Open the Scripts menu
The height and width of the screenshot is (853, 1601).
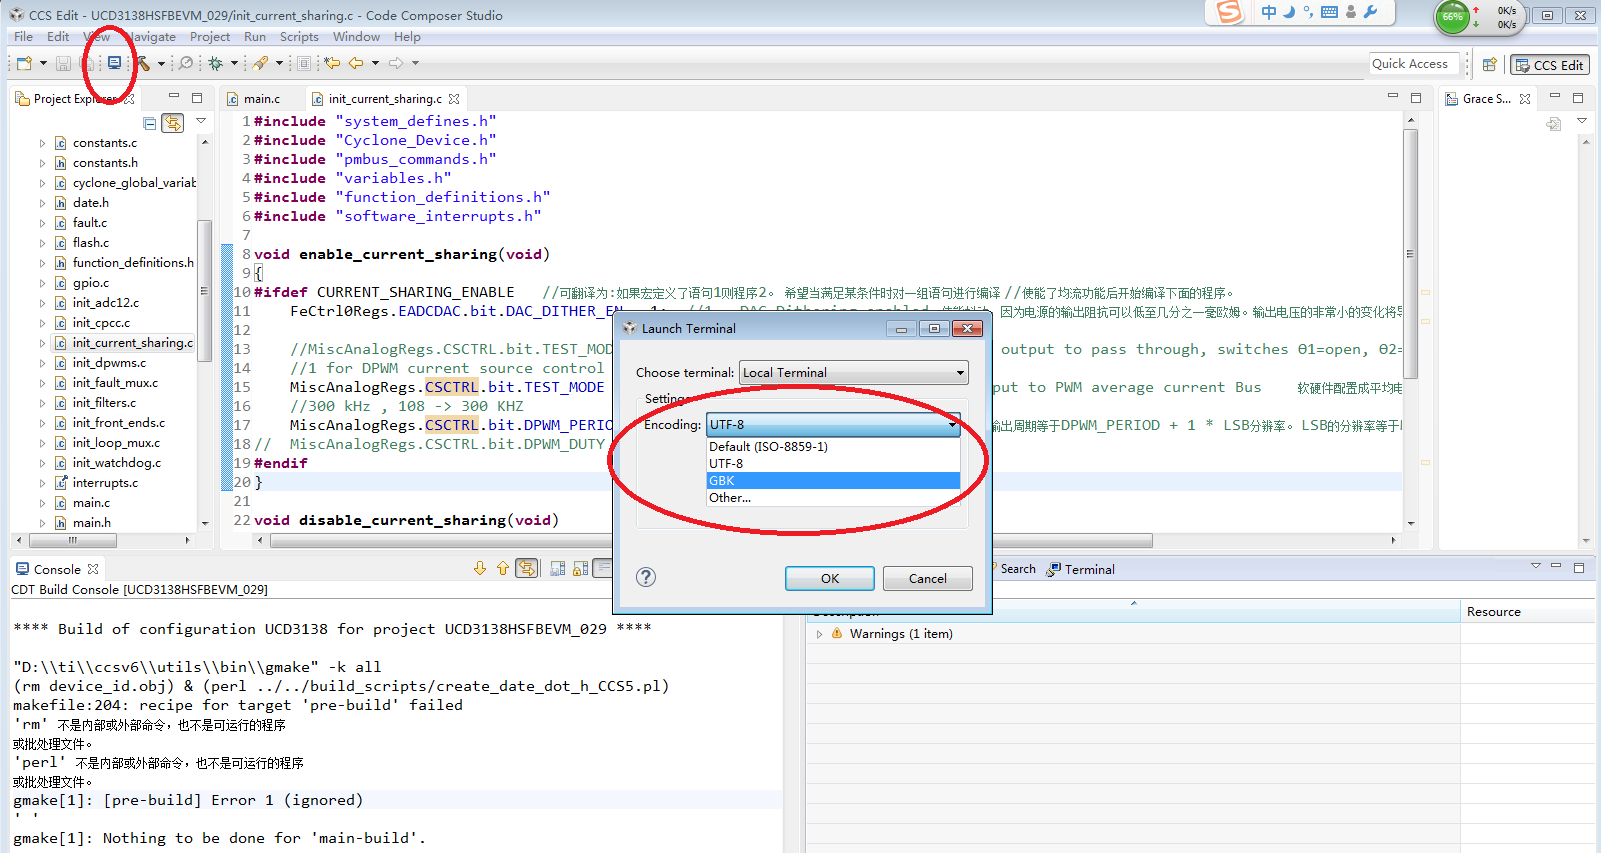tap(299, 37)
